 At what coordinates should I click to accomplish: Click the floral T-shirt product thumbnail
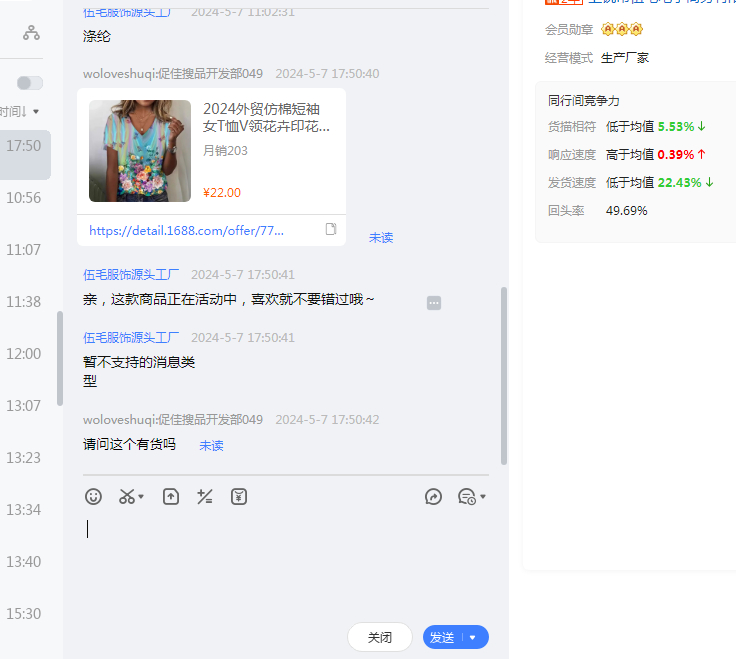coord(140,151)
